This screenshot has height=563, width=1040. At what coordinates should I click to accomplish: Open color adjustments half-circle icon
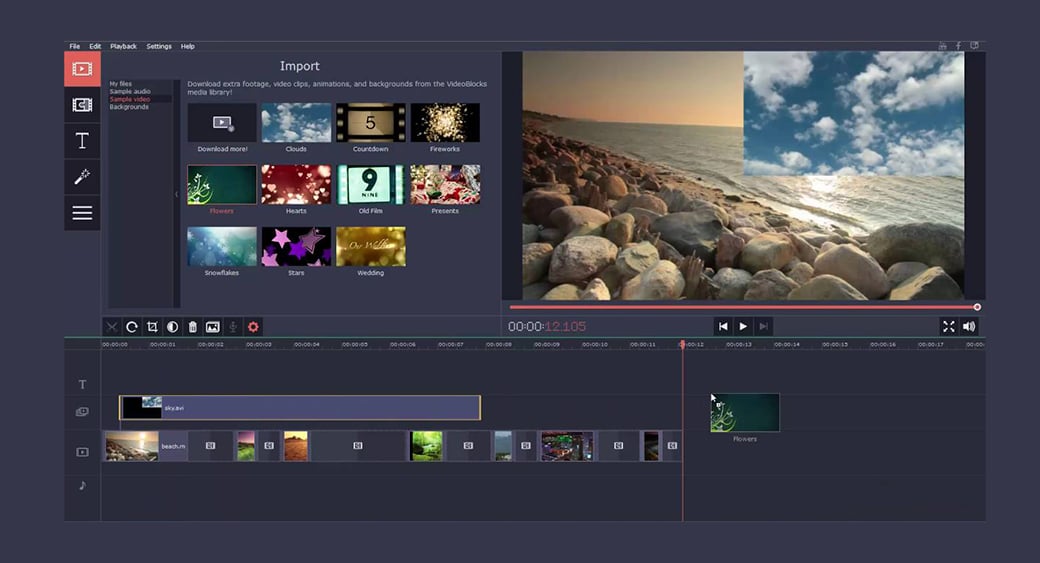coord(172,327)
